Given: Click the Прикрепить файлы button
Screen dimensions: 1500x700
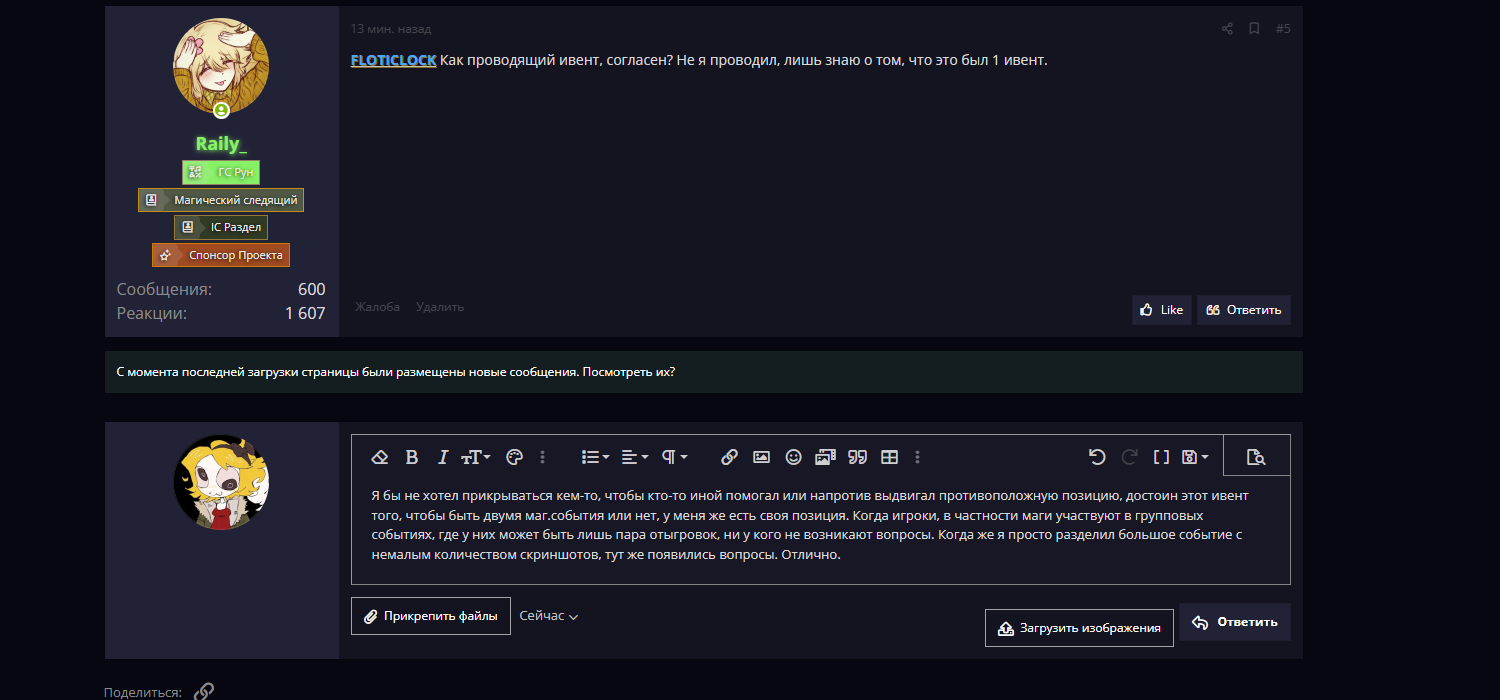Looking at the screenshot, I should pyautogui.click(x=430, y=616).
